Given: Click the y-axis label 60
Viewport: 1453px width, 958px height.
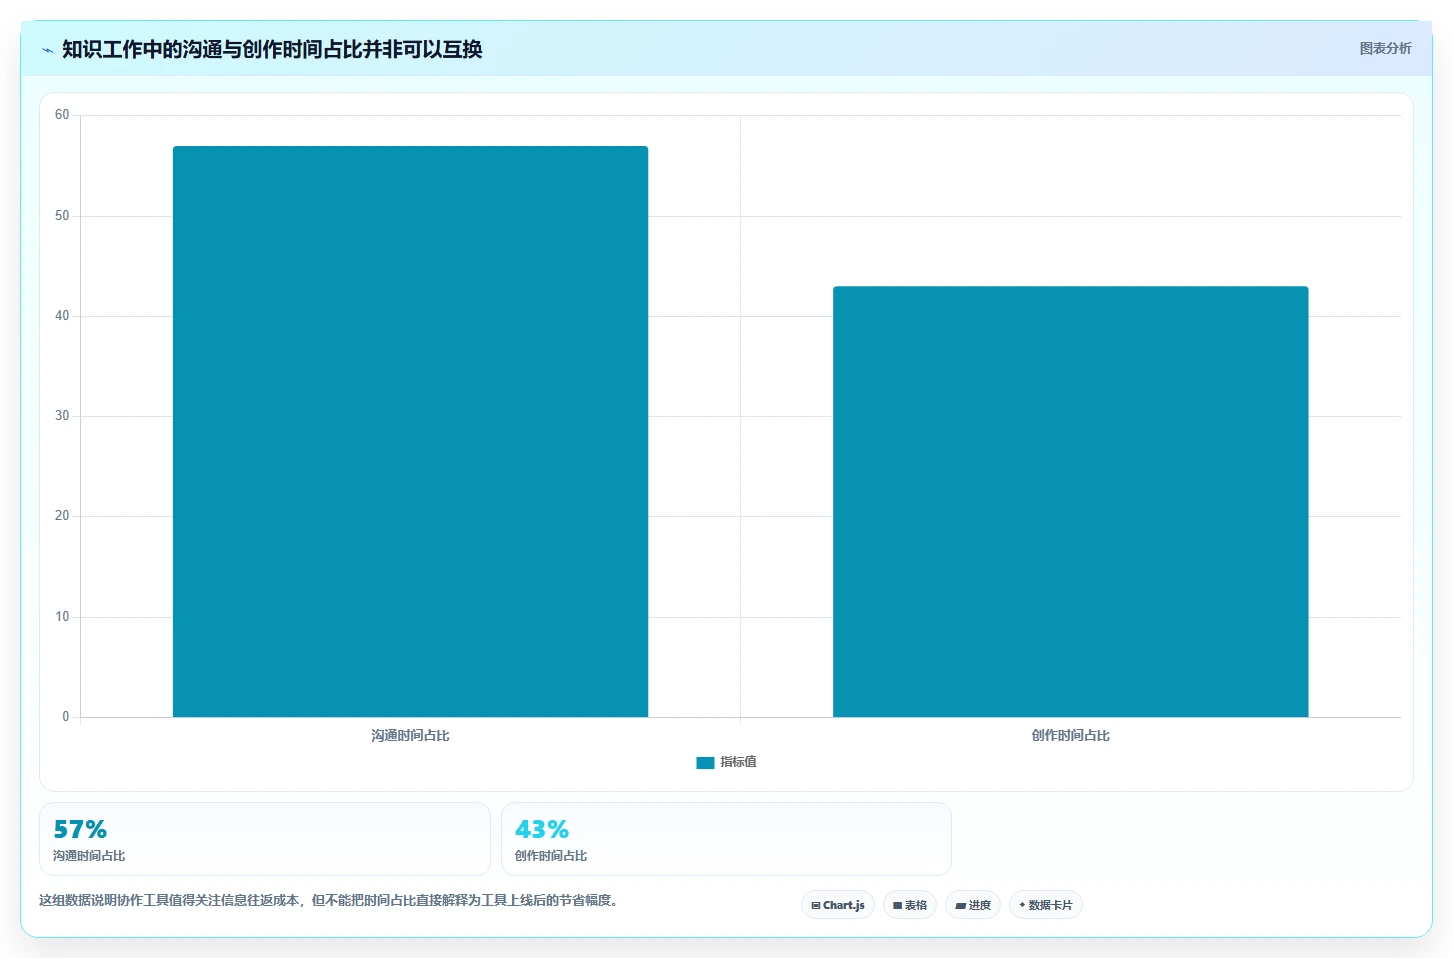Looking at the screenshot, I should click(x=62, y=115).
